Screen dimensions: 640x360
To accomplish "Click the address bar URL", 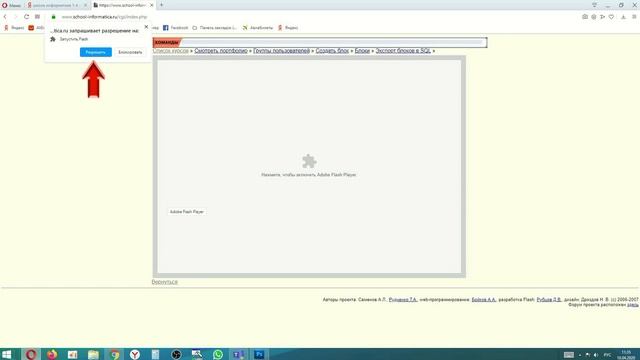I will 104,17.
